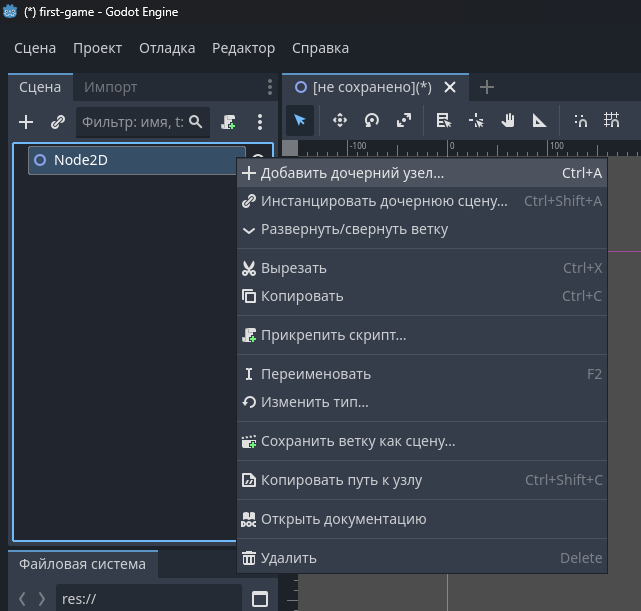The width and height of the screenshot is (641, 611).
Task: Add a new scene tab with plus
Action: click(x=487, y=87)
